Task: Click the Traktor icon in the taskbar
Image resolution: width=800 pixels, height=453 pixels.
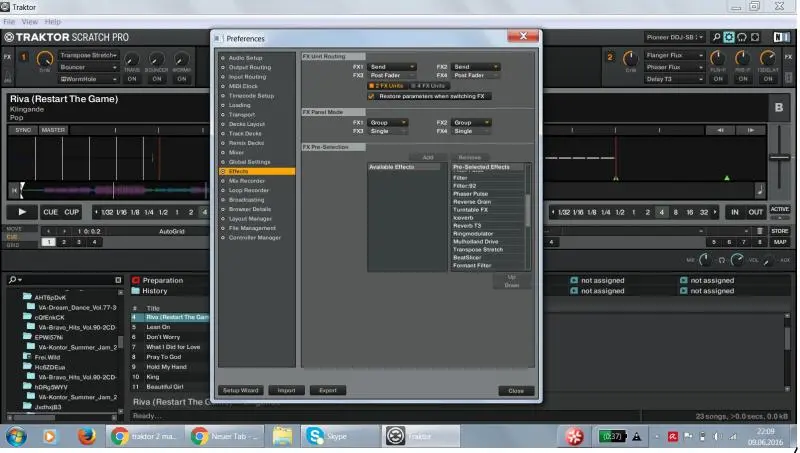Action: click(395, 436)
